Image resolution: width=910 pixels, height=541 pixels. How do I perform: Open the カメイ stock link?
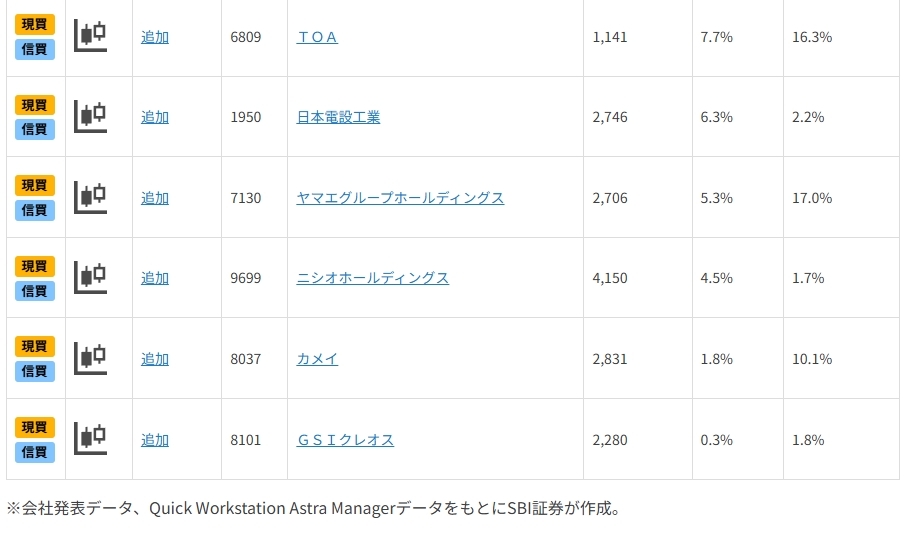click(317, 359)
